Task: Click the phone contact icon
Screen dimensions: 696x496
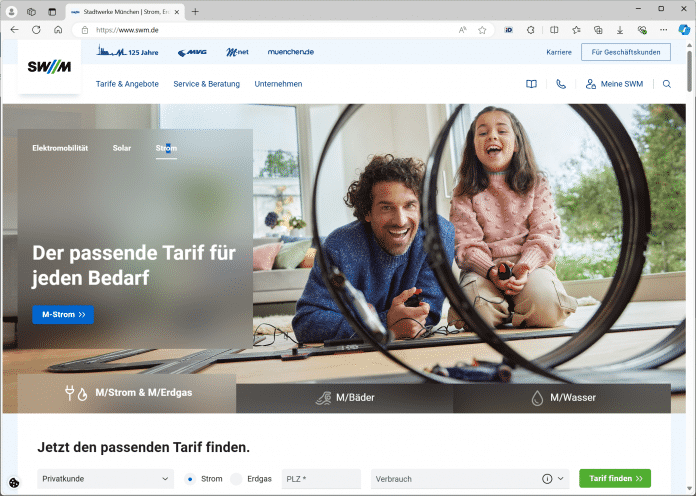Action: pos(561,84)
